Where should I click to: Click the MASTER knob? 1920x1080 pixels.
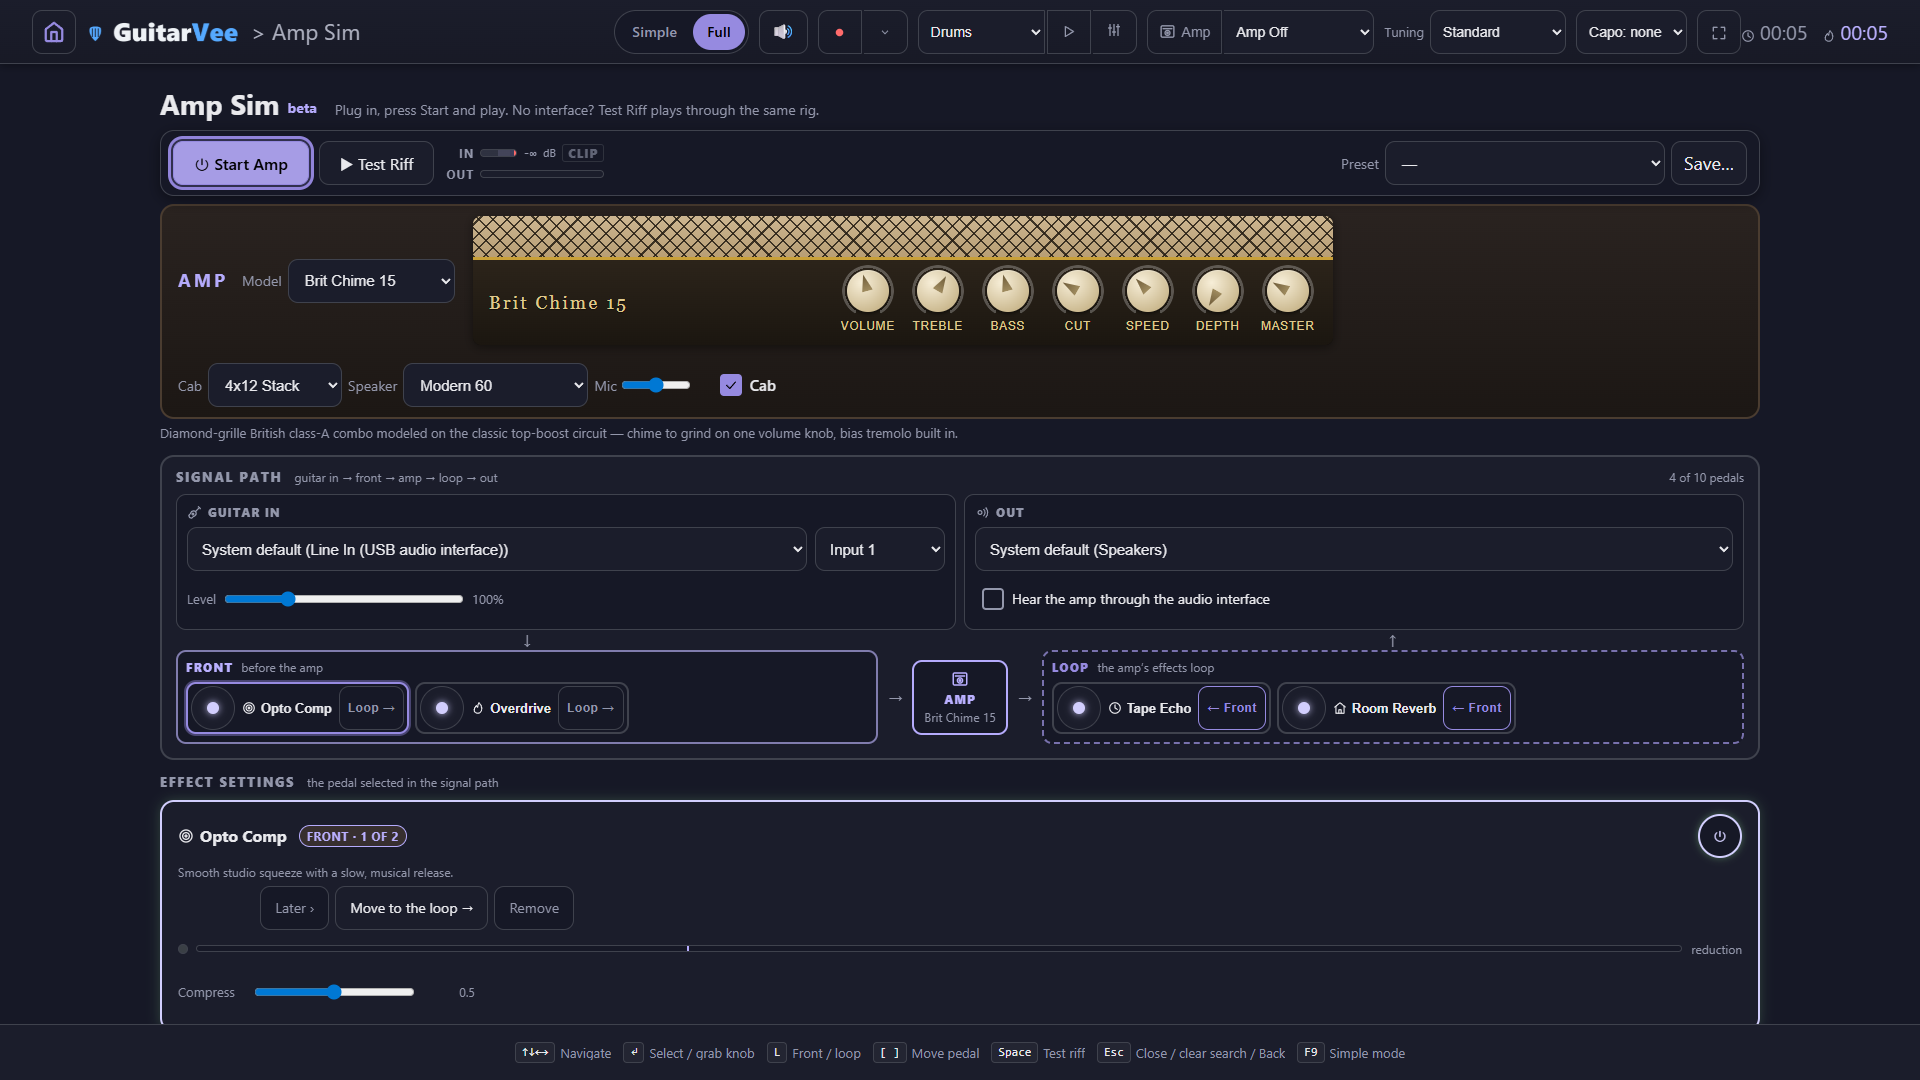coord(1287,291)
